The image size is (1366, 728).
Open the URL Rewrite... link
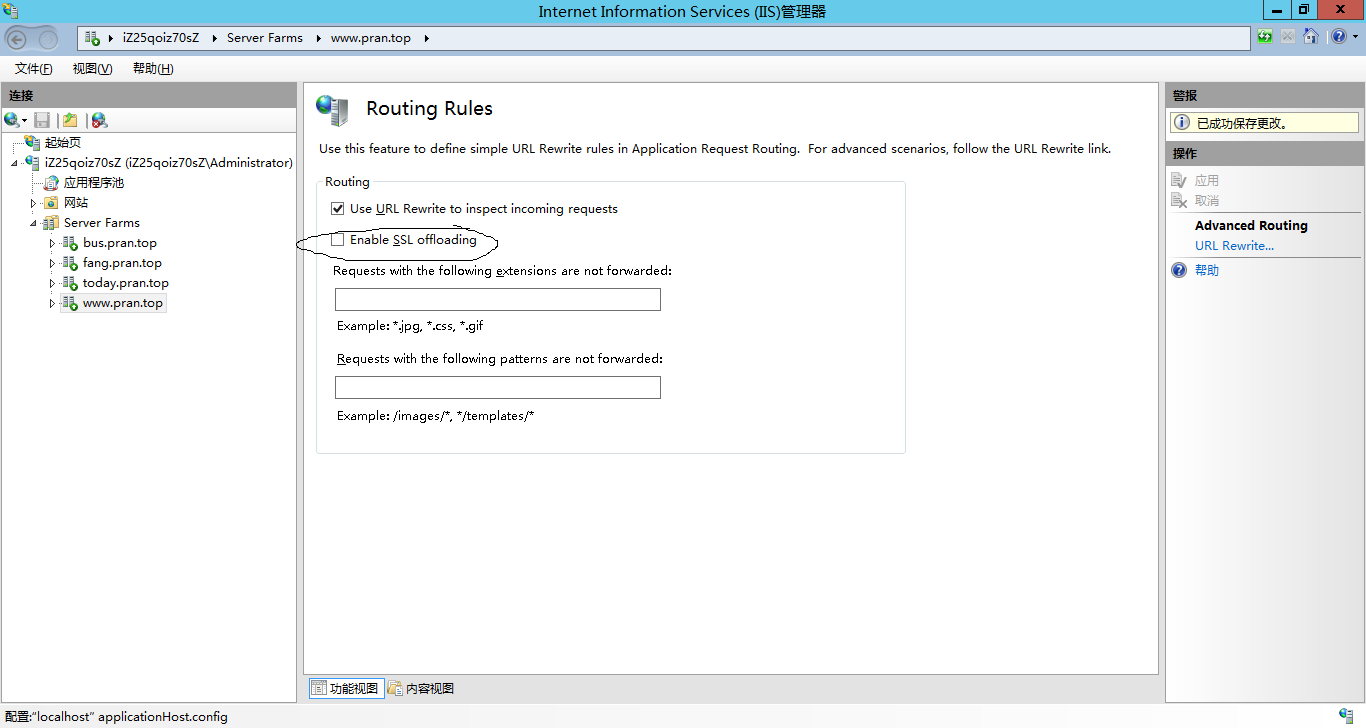(x=1234, y=246)
